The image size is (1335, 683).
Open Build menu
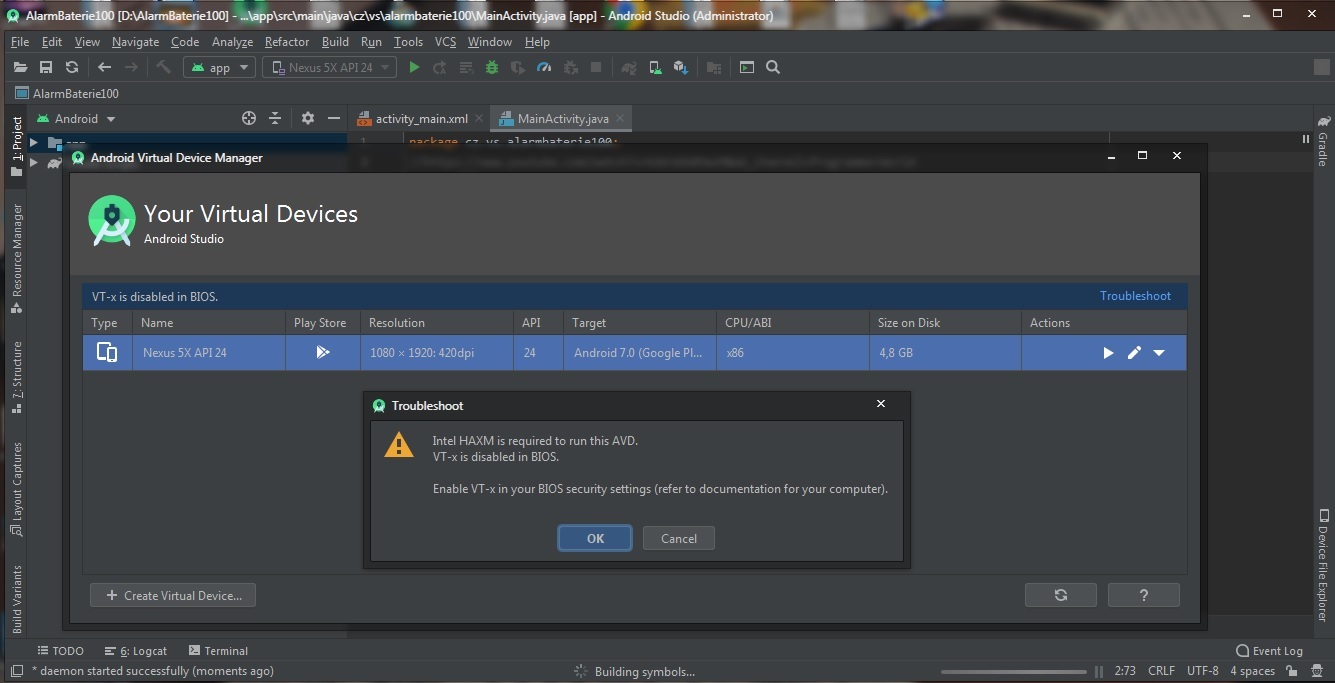(335, 42)
